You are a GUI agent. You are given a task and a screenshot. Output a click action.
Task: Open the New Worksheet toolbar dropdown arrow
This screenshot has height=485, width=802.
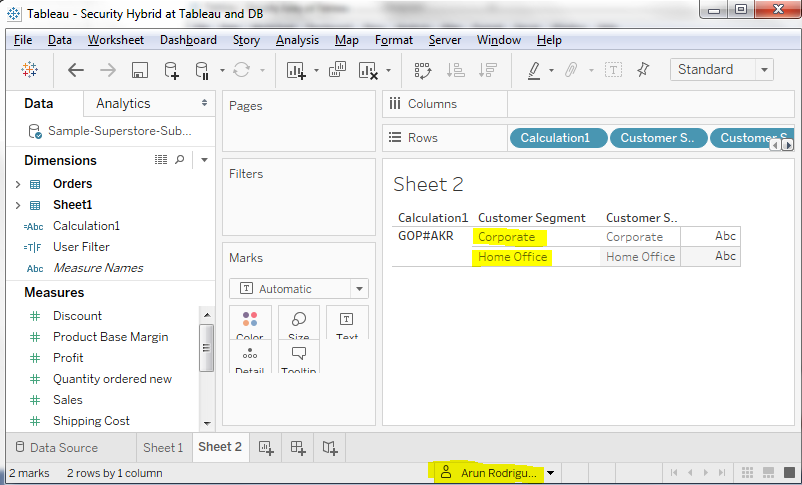click(x=316, y=71)
